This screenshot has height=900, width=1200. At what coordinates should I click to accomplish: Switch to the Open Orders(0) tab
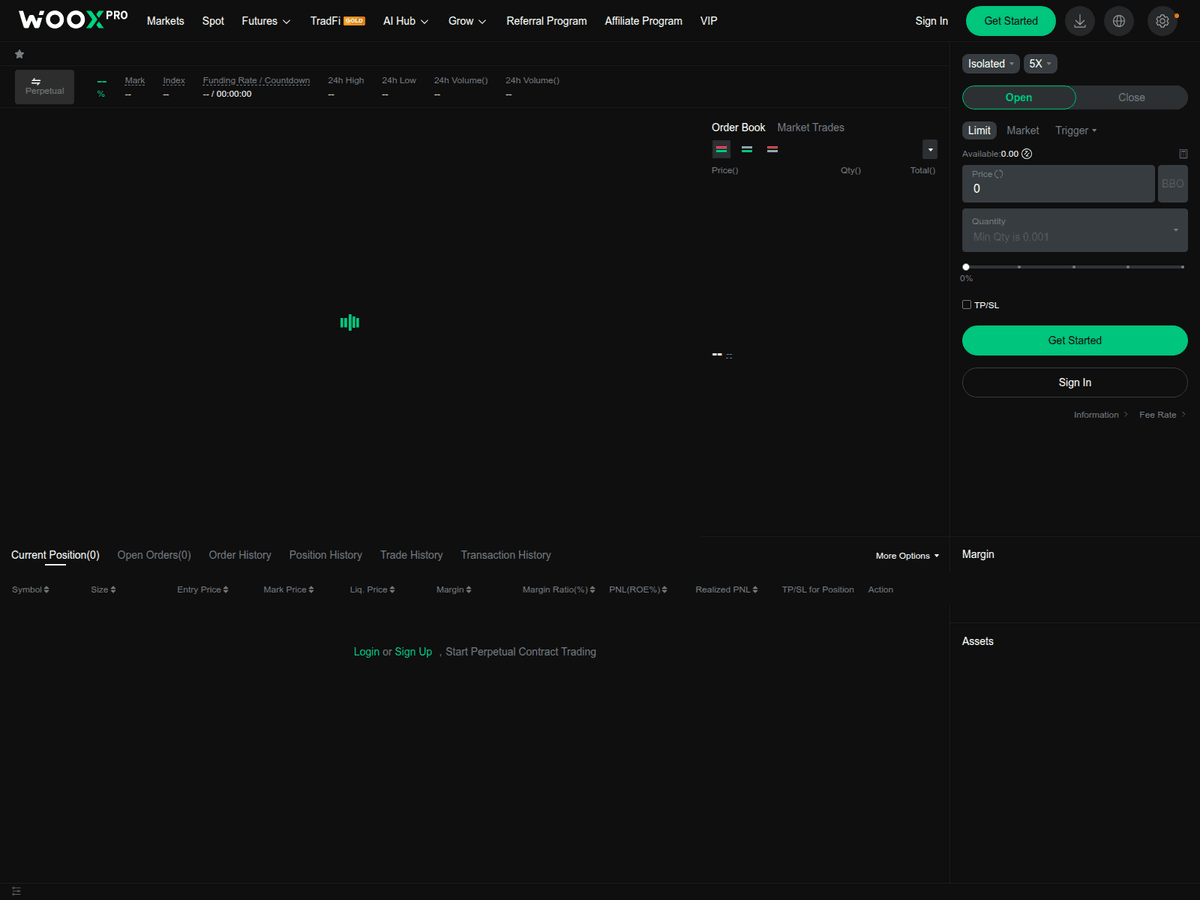[x=154, y=555]
